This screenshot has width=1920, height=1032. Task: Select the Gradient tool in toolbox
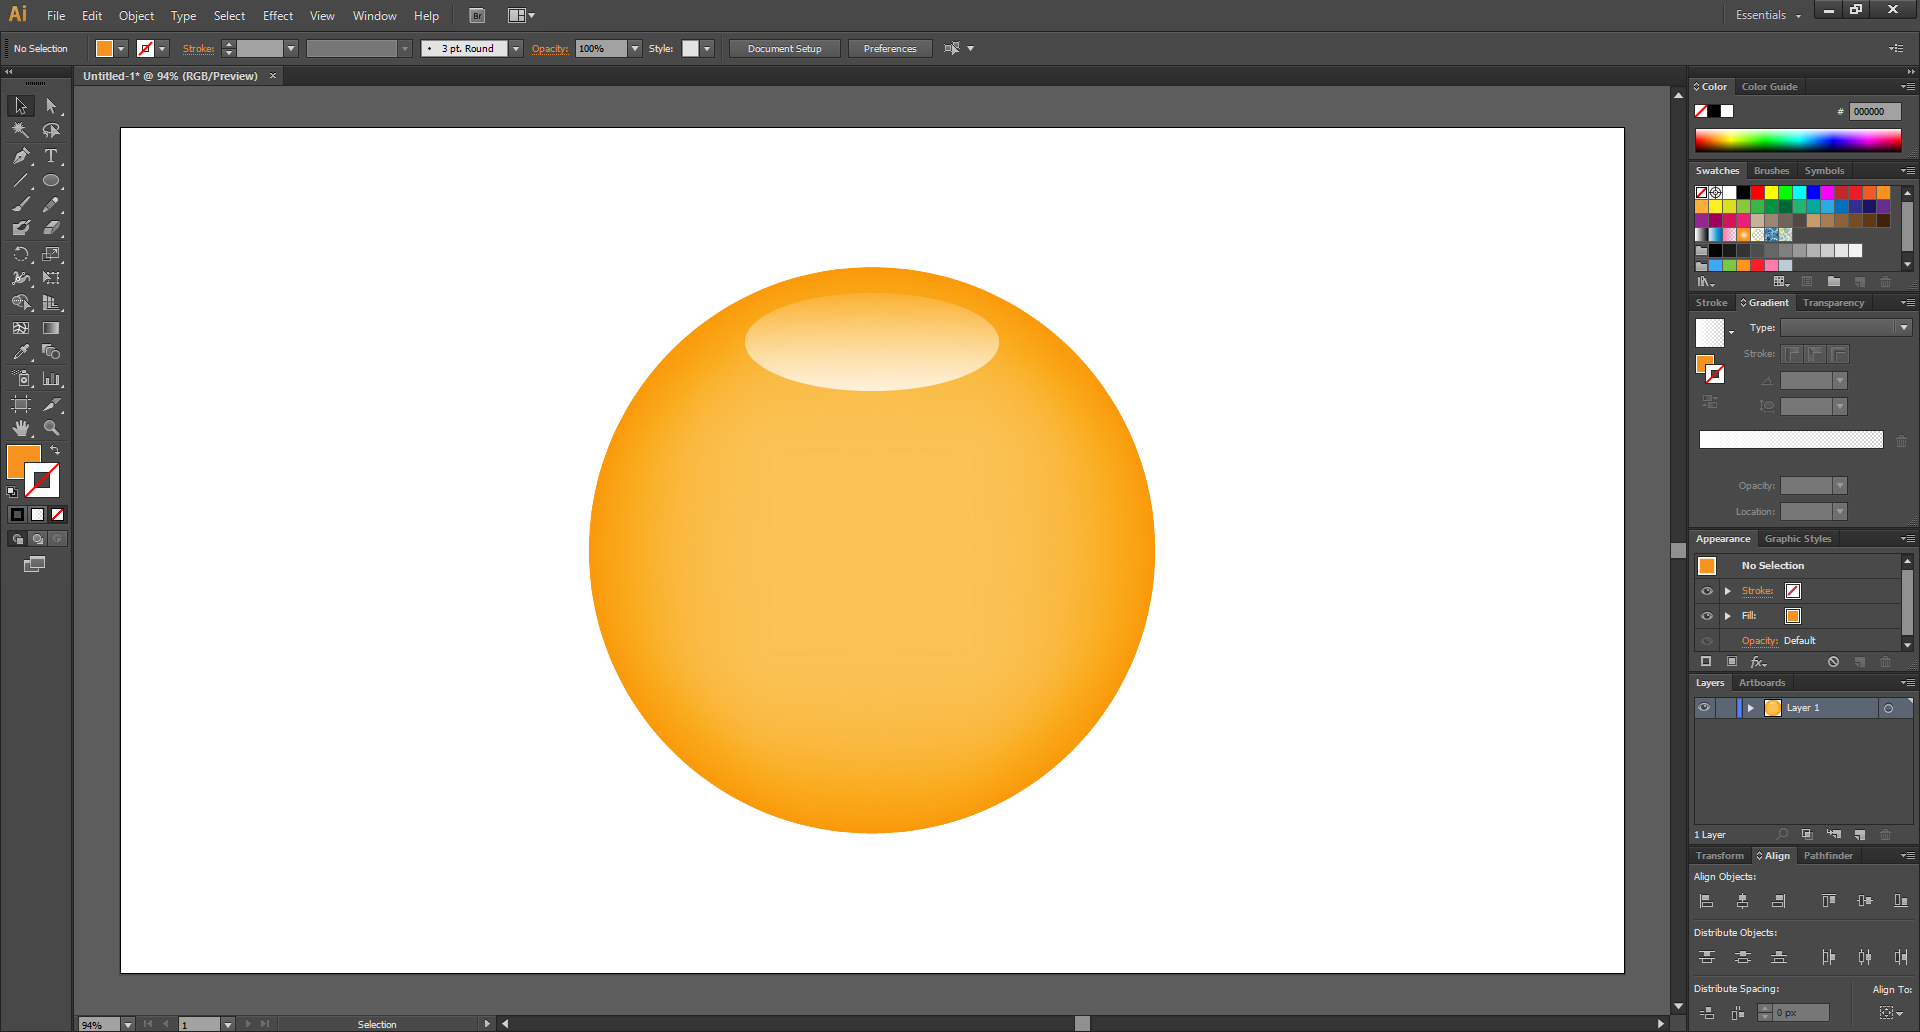click(x=51, y=328)
